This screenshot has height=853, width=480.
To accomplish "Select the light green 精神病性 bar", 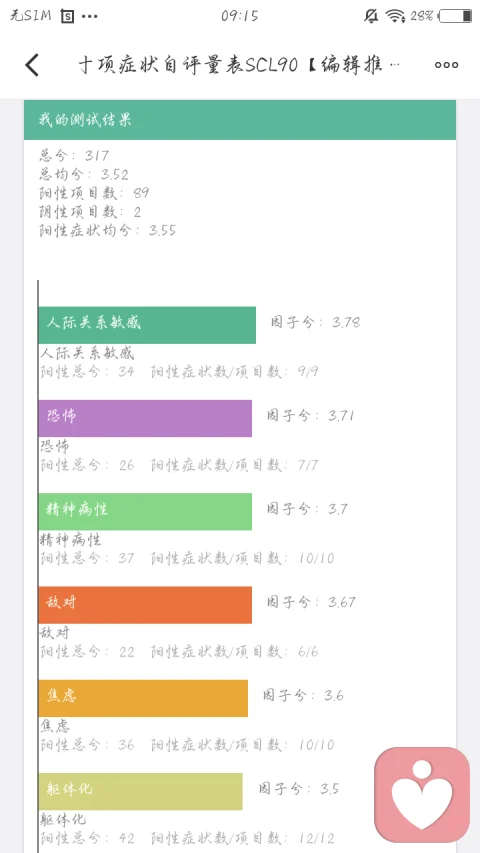I will [145, 511].
